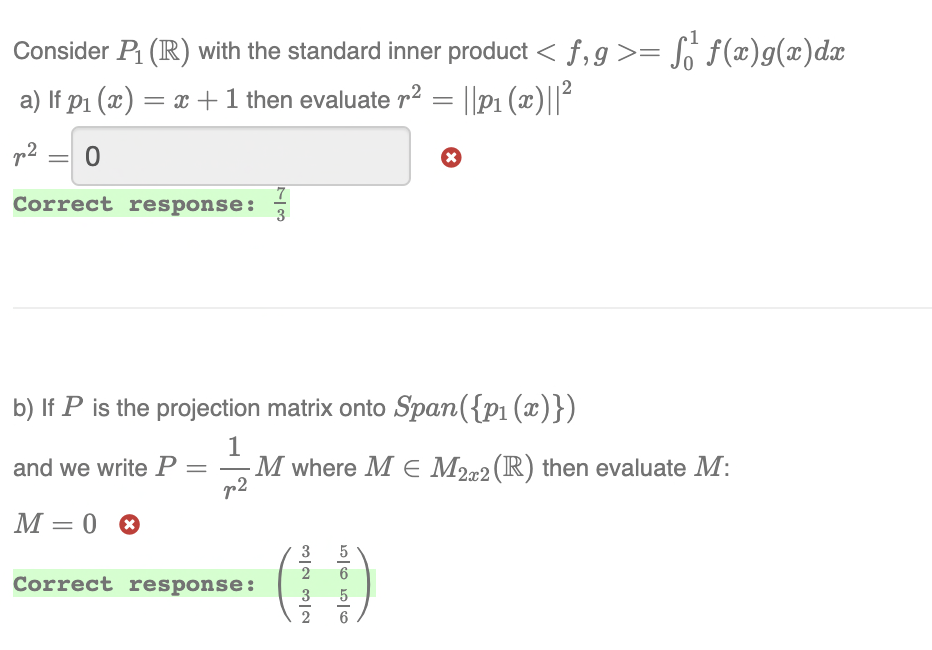Click the M = 0 submitted answer text
Screen dimensions: 932x650
(x=56, y=522)
